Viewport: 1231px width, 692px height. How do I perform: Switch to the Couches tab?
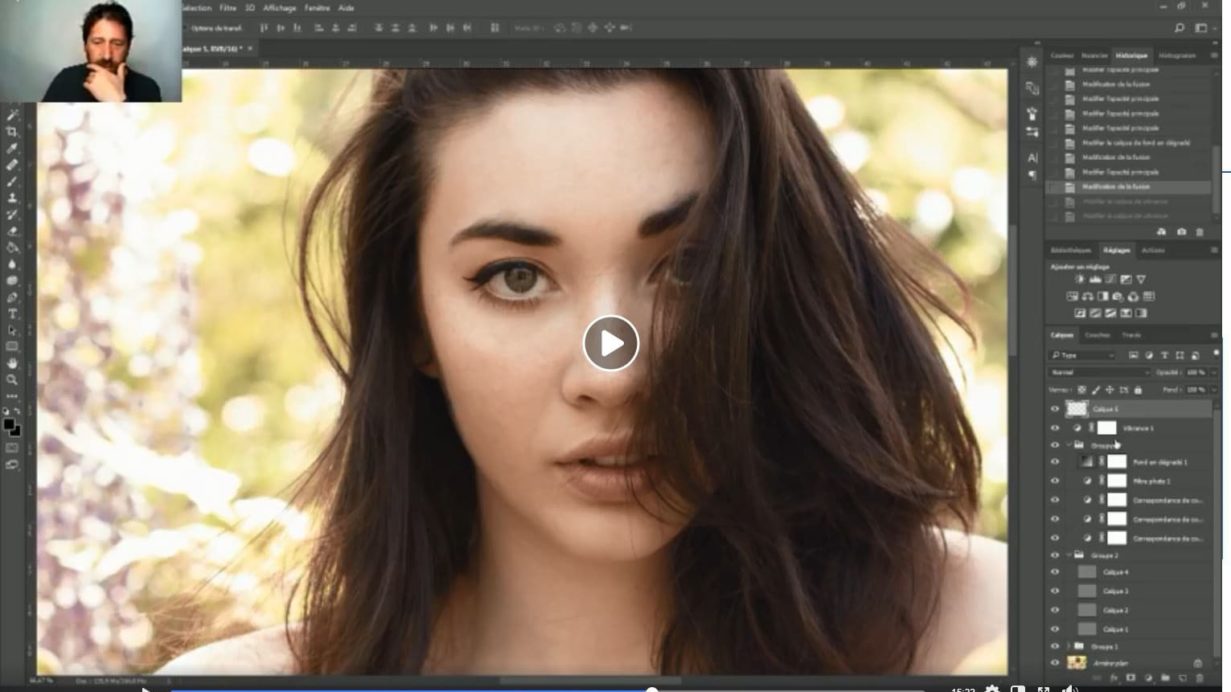[x=1097, y=335]
